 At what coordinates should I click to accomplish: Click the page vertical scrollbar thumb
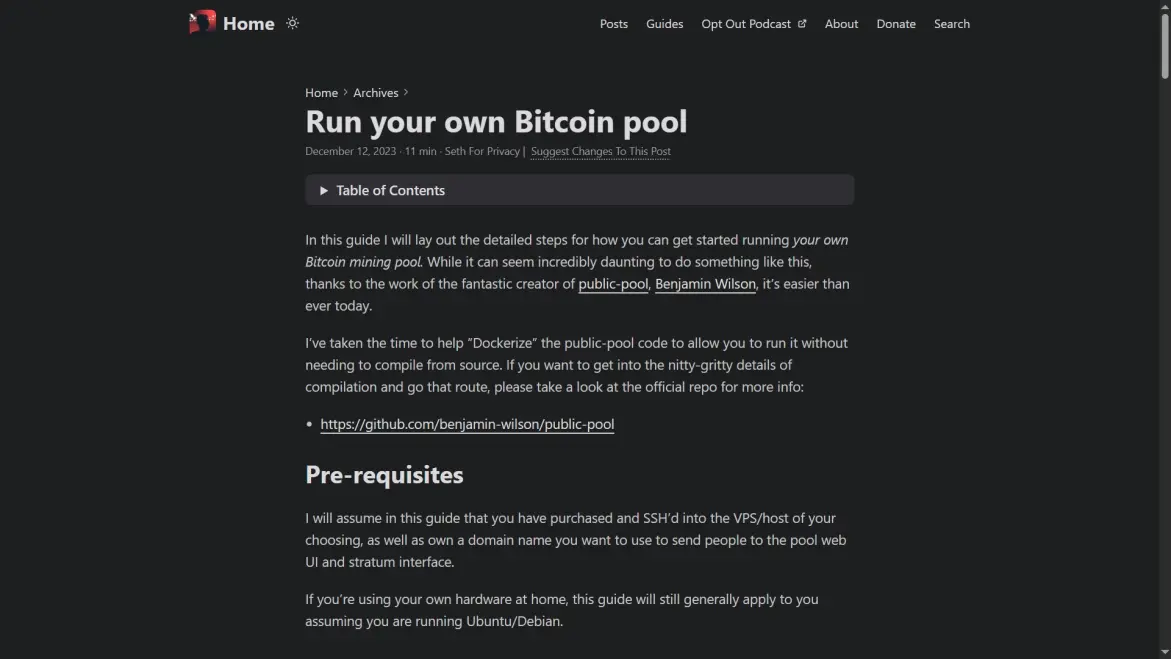coord(1164,45)
